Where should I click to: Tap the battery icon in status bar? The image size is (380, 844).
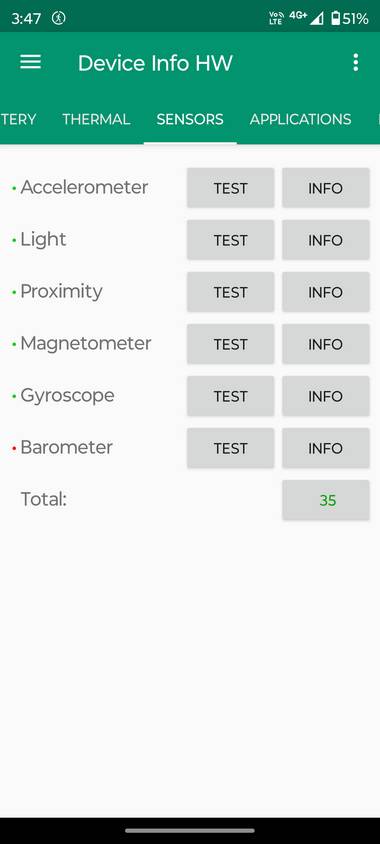(336, 19)
